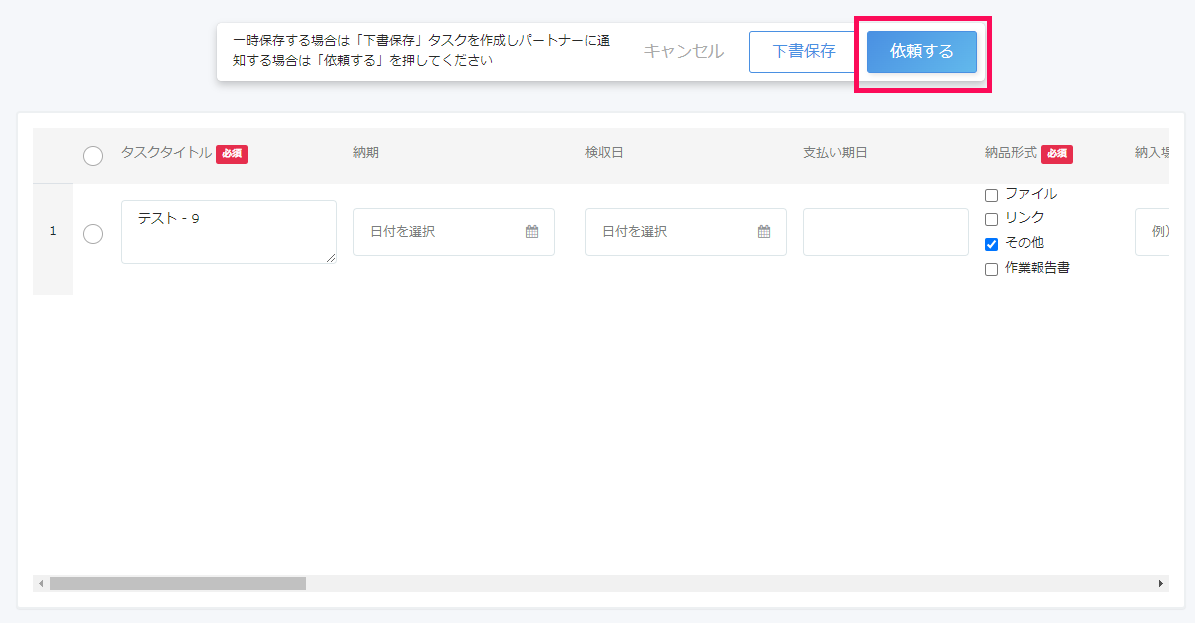Click calendar icon in 納期 field
The width and height of the screenshot is (1195, 623).
click(x=532, y=232)
